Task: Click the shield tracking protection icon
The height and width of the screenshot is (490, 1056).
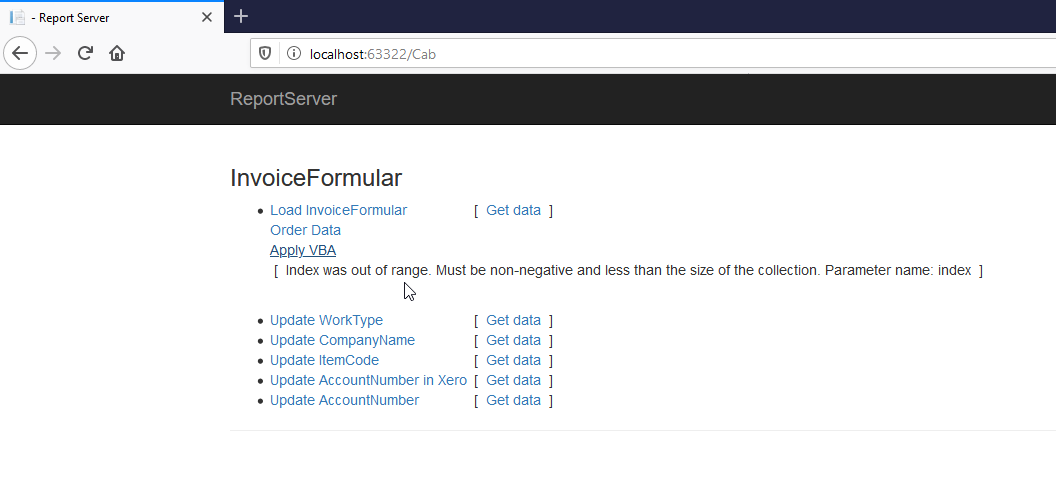Action: coord(265,53)
